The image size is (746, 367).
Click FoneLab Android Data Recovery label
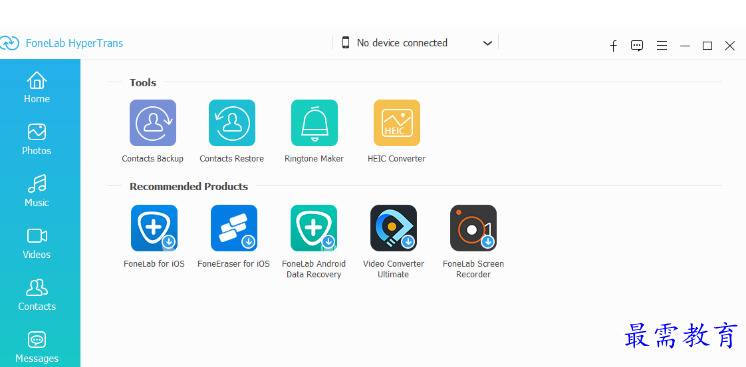coord(314,269)
